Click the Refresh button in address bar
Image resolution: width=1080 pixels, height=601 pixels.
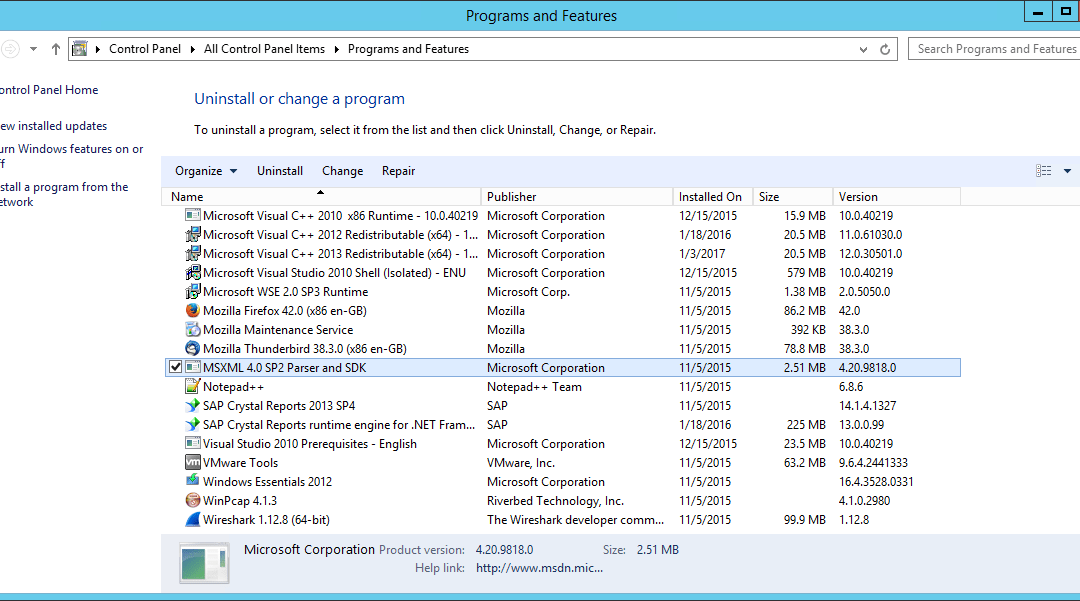point(885,50)
